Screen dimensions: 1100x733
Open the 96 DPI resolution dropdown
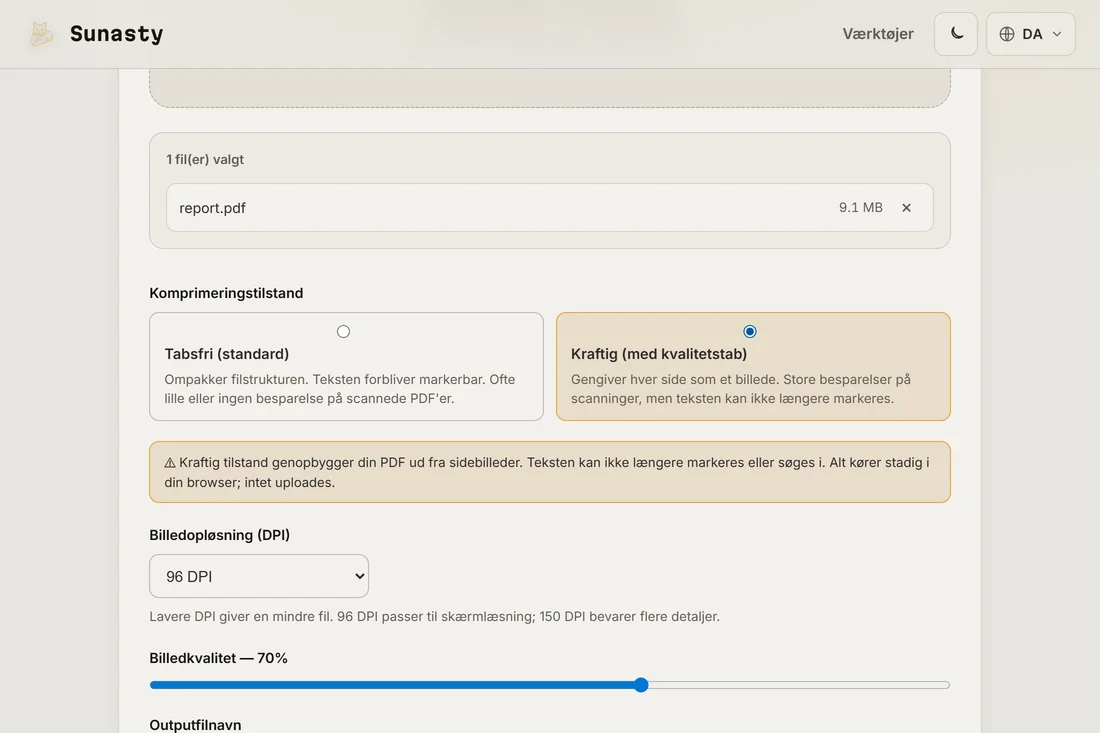point(259,576)
